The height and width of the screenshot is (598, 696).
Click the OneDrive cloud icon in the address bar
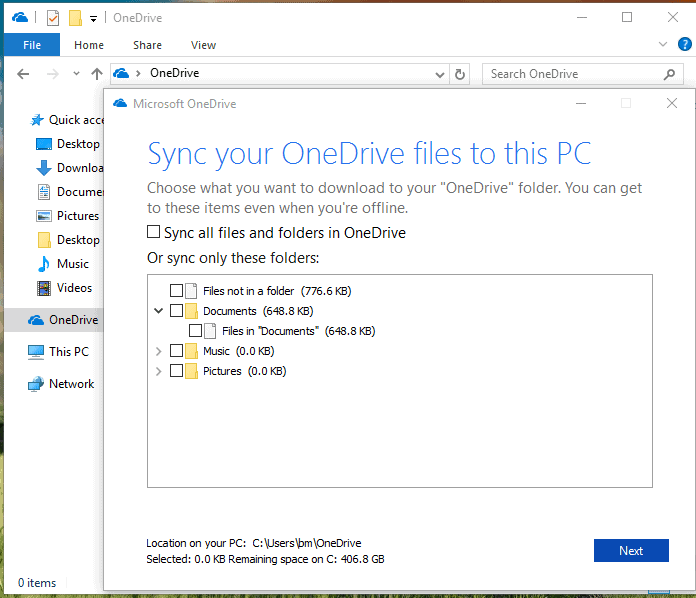121,73
